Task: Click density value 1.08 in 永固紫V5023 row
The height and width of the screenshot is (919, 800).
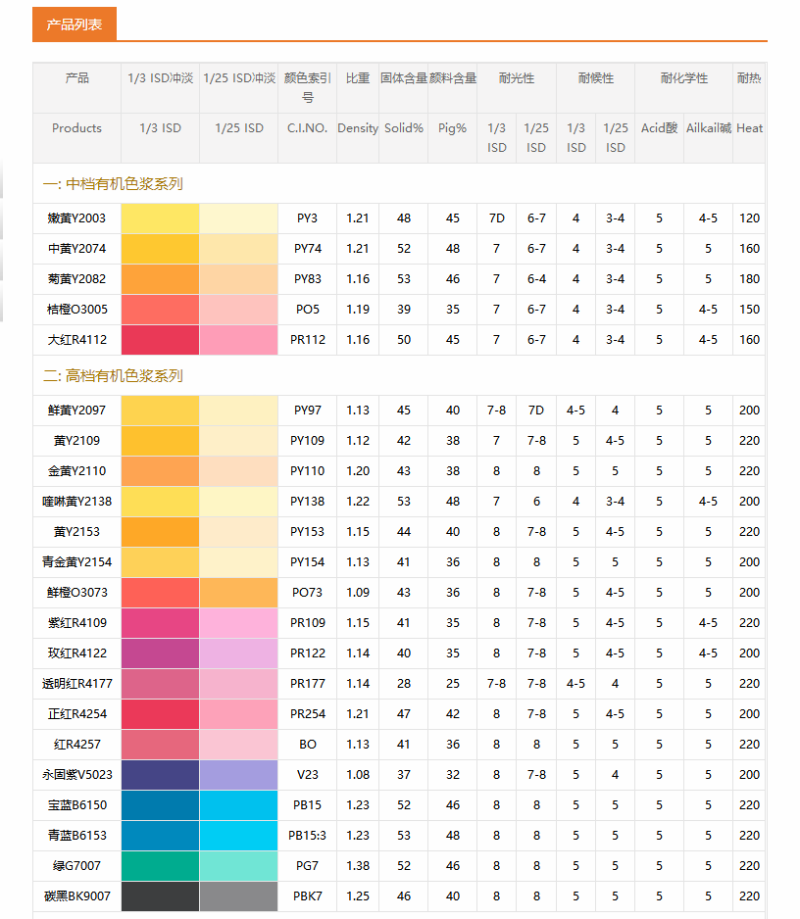Action: pyautogui.click(x=358, y=775)
